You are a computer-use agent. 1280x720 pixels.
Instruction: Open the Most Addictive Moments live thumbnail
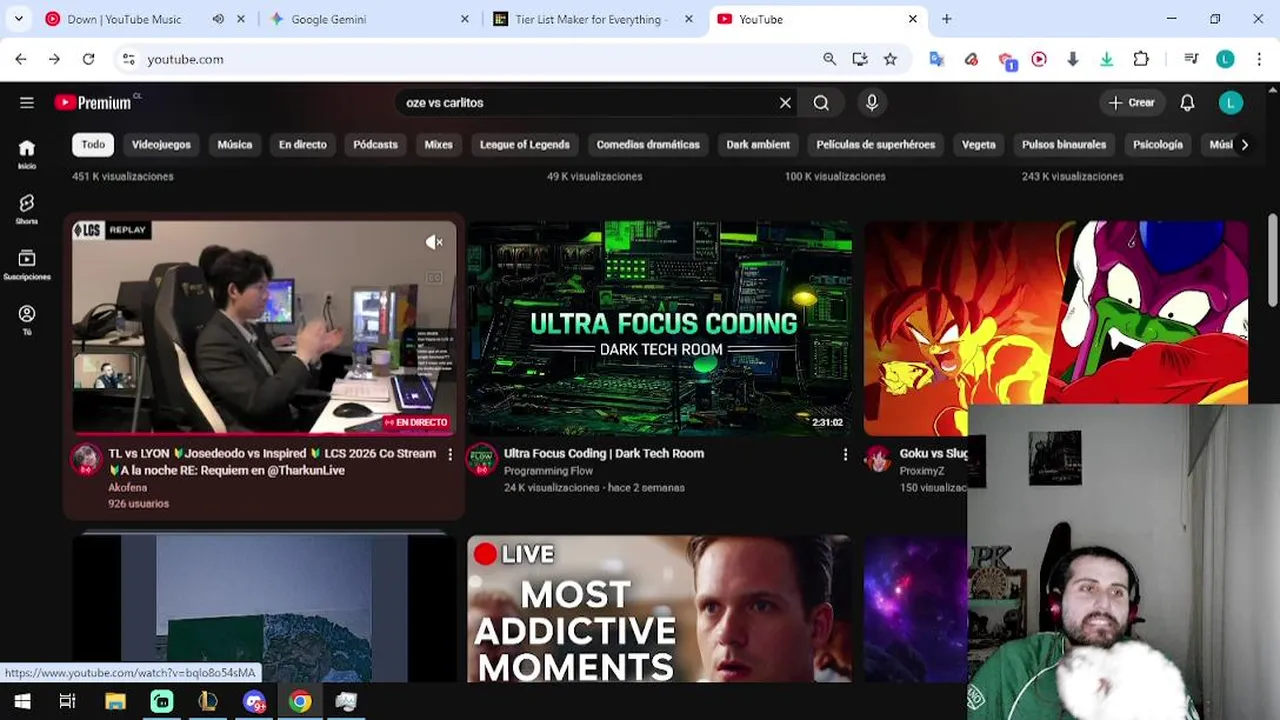click(660, 608)
